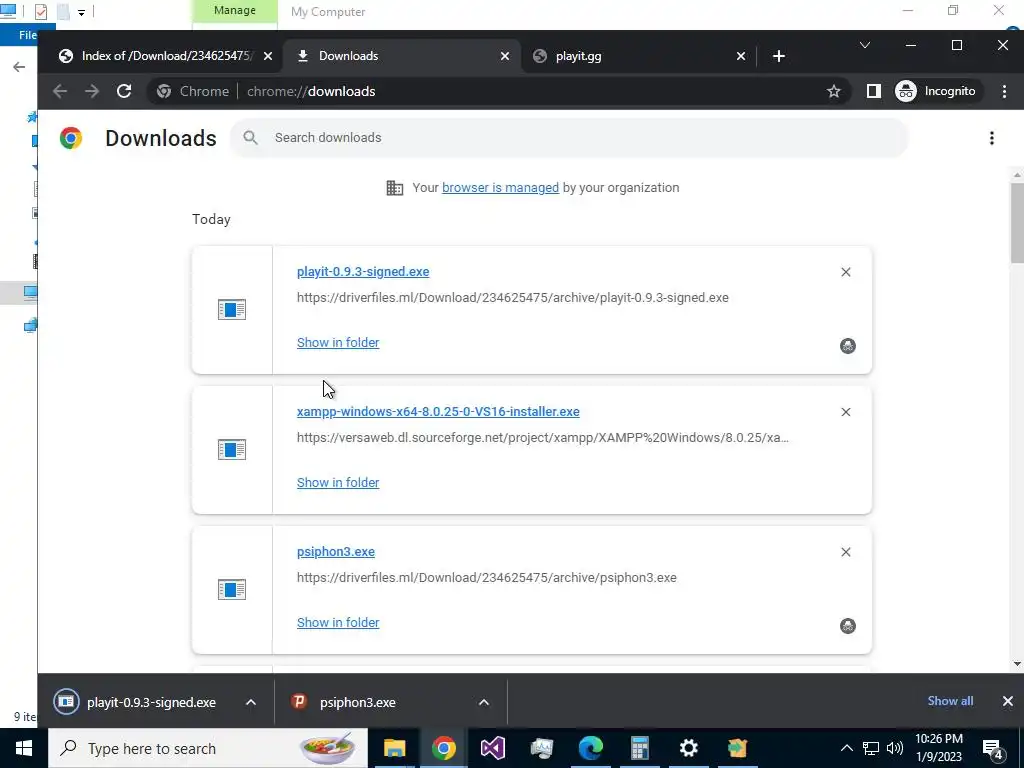Open Microsoft Edge from taskbar
The width and height of the screenshot is (1024, 768).
pos(590,748)
